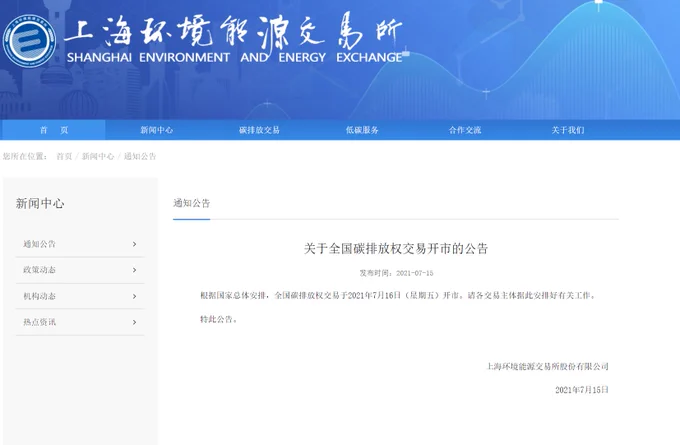Open the 新闻中心 navigation menu
The width and height of the screenshot is (680, 445).
point(157,130)
